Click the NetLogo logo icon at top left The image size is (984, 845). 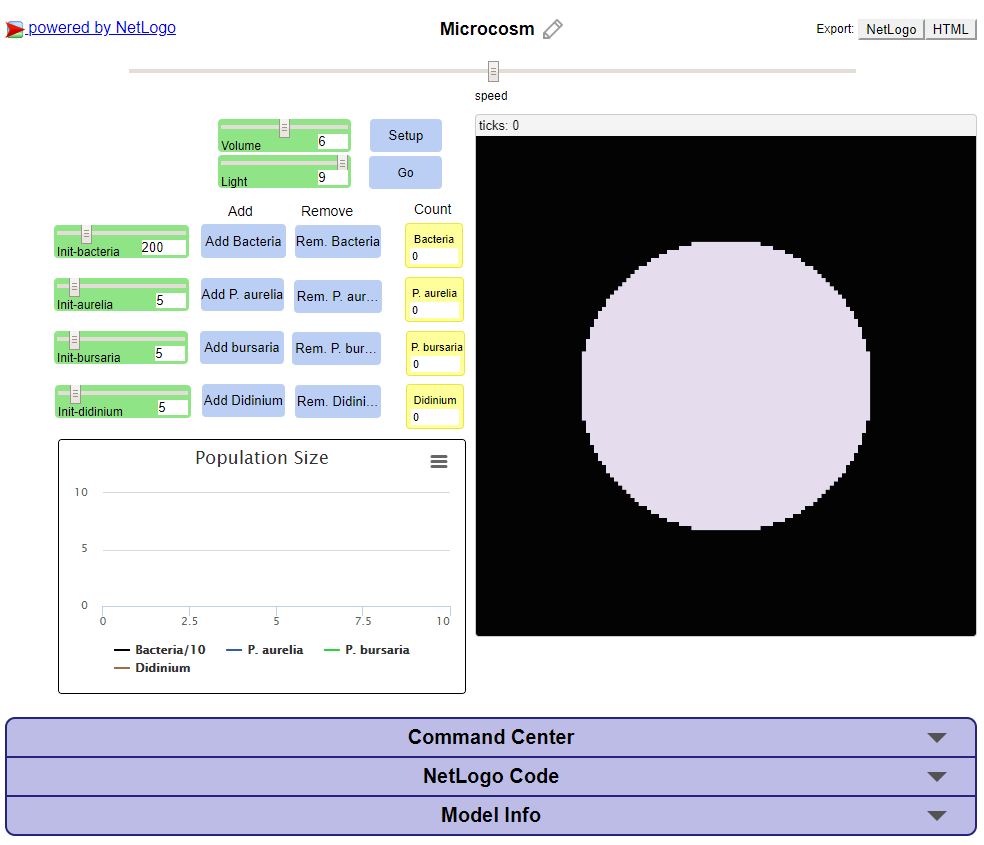pos(15,29)
